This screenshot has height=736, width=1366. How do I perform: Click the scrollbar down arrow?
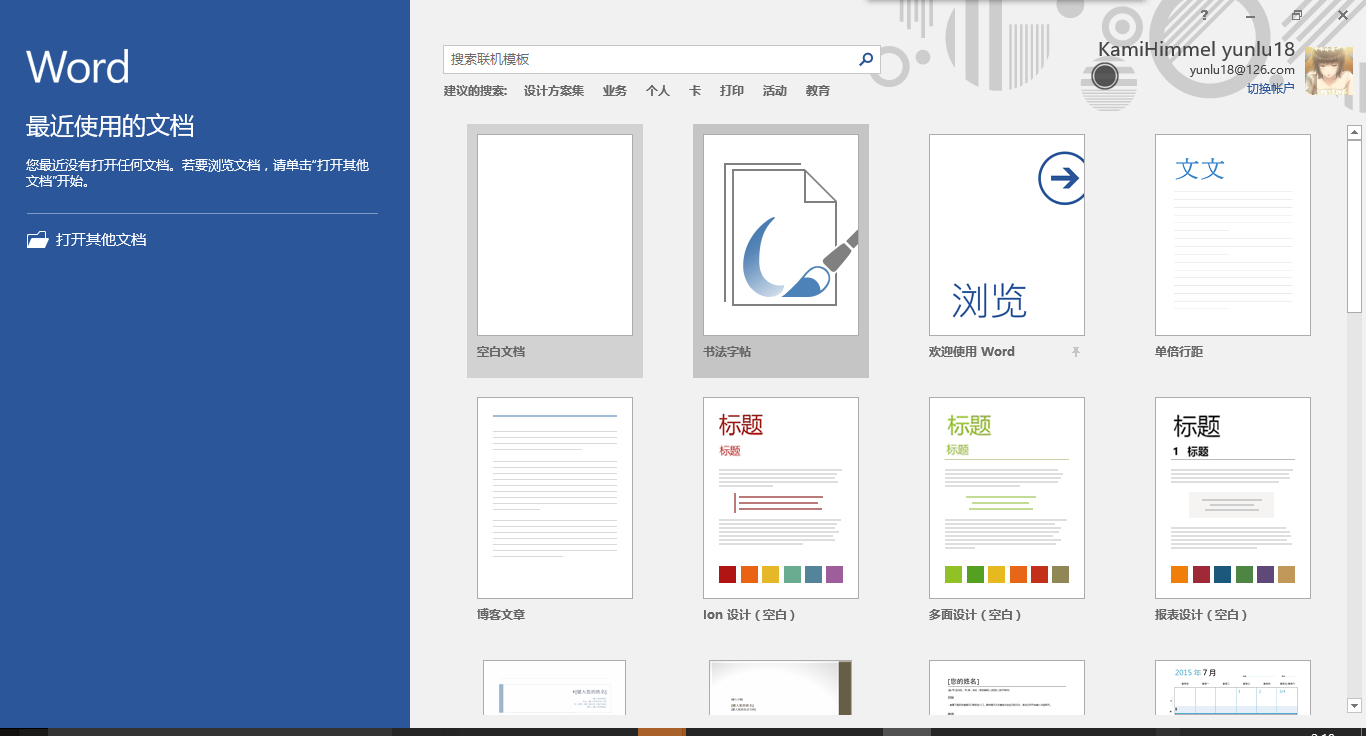tap(1354, 705)
